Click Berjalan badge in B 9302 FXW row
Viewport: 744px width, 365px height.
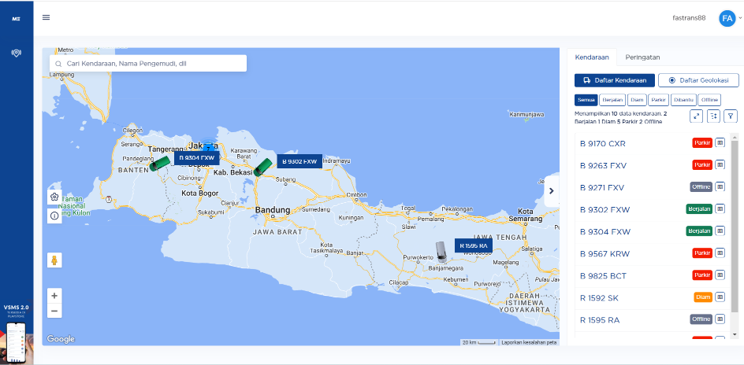[x=699, y=209]
